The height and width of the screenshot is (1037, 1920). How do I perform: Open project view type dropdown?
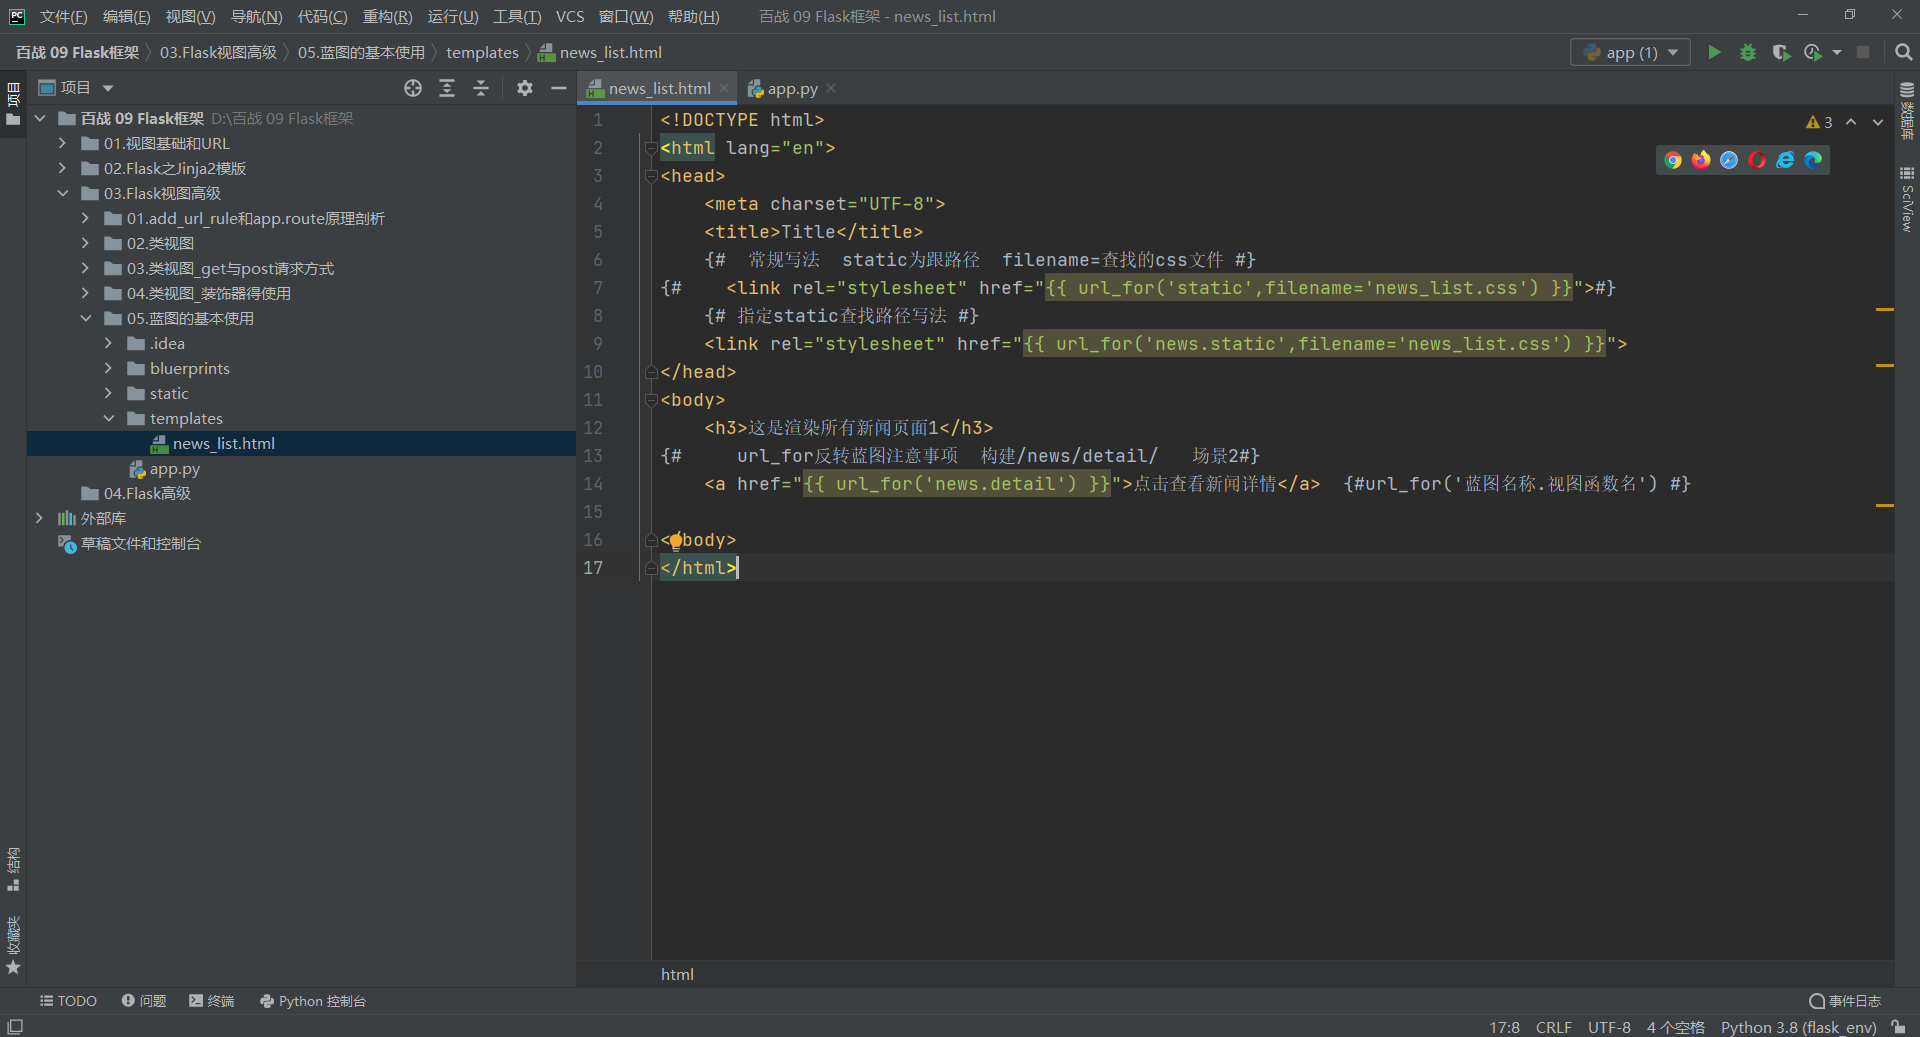(x=76, y=88)
